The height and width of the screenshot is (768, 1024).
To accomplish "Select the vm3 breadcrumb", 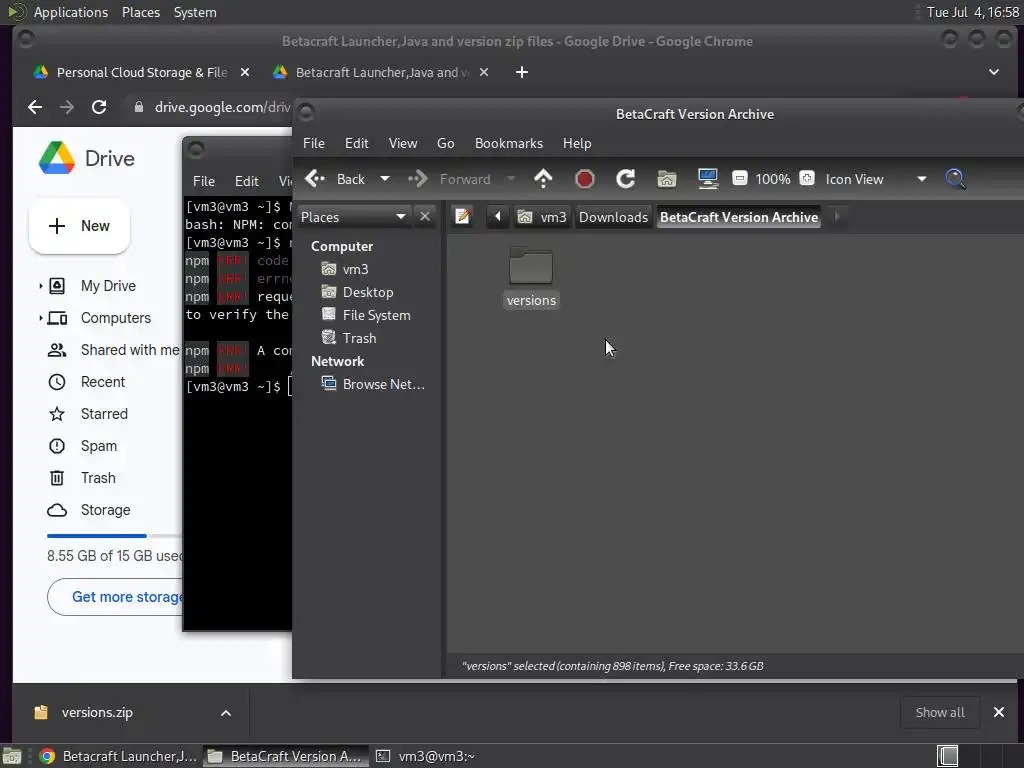I will [542, 217].
